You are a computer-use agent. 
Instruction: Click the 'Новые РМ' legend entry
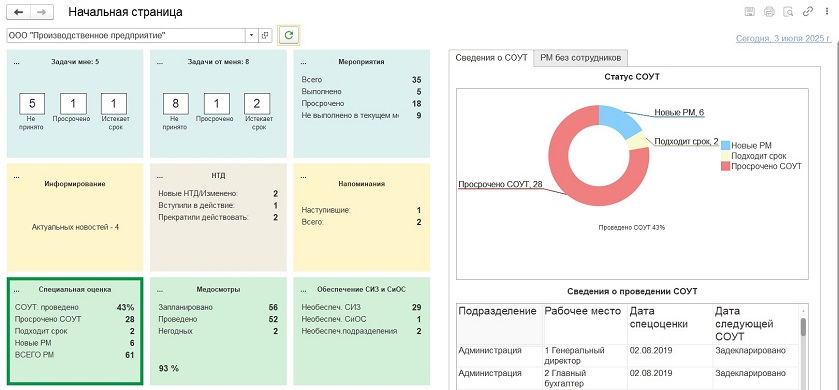pos(746,145)
